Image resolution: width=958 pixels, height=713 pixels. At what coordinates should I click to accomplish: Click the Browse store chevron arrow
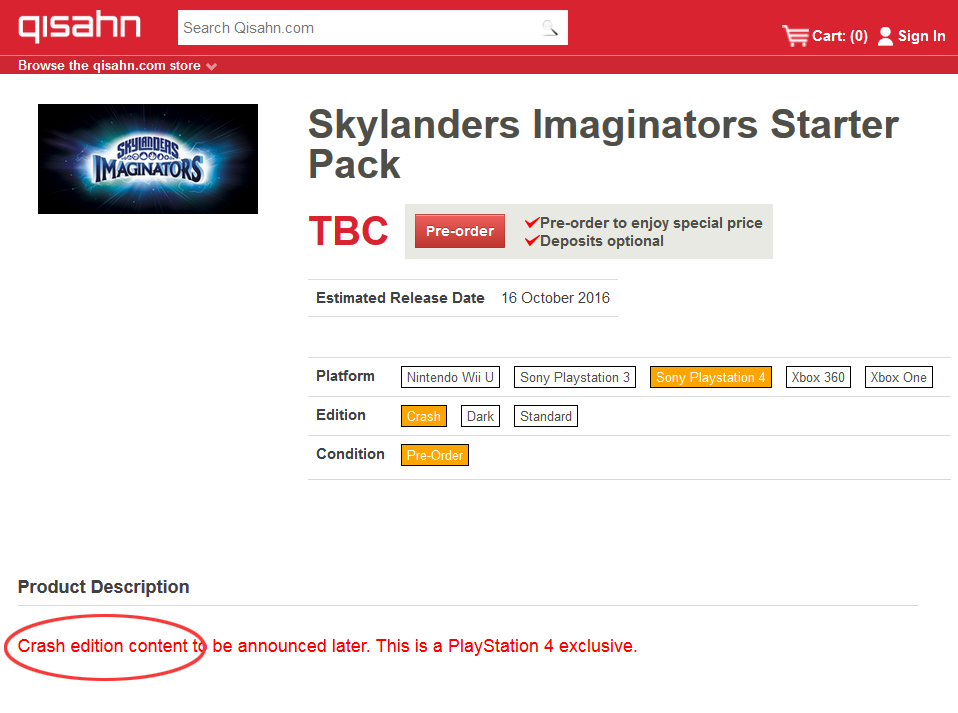(x=211, y=67)
